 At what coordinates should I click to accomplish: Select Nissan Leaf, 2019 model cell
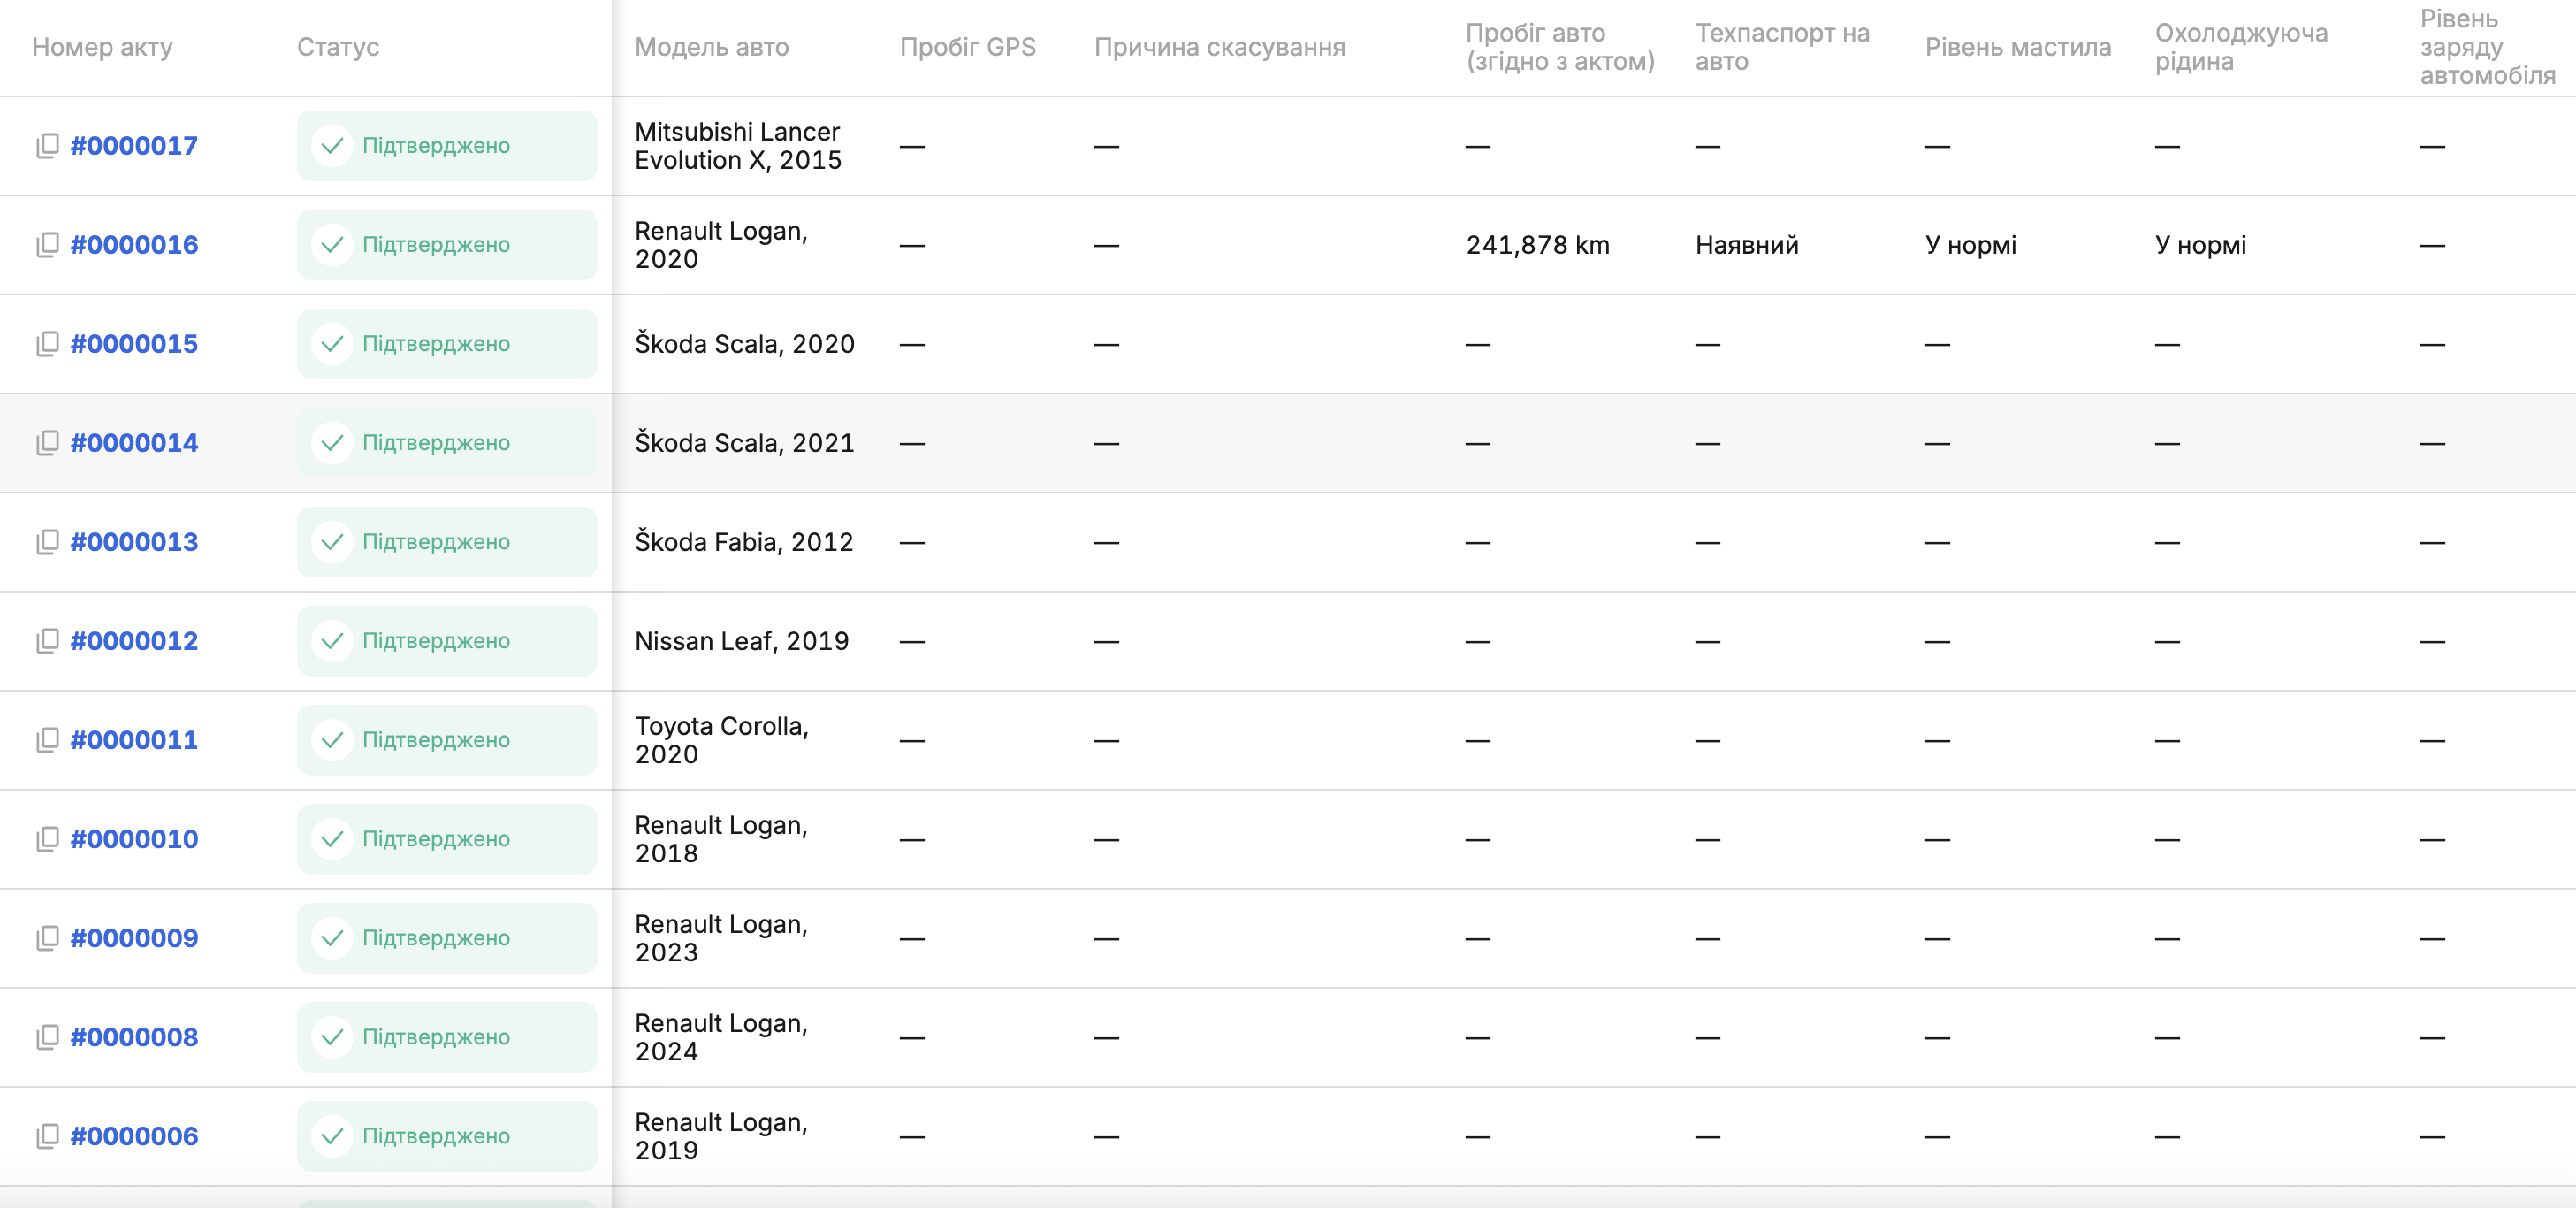click(x=742, y=641)
